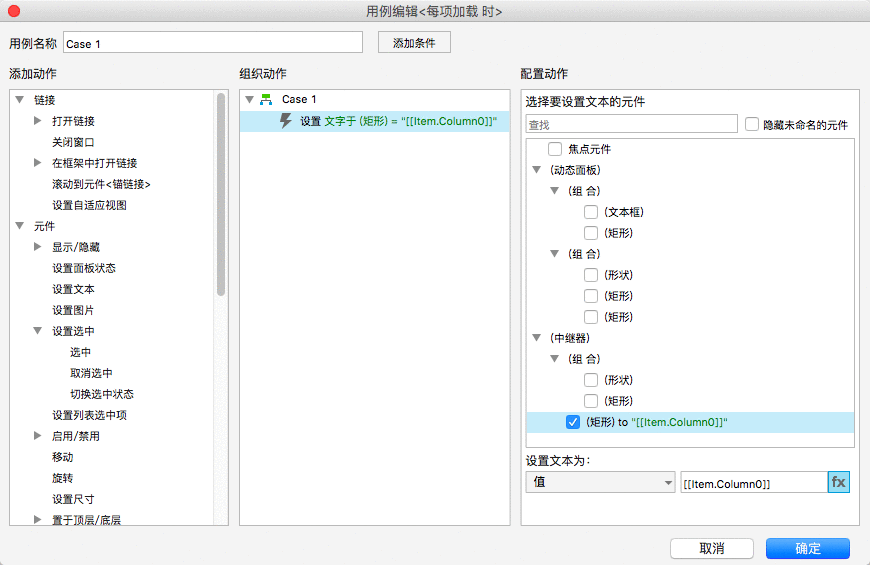Add the 旋转 action

coord(63,478)
